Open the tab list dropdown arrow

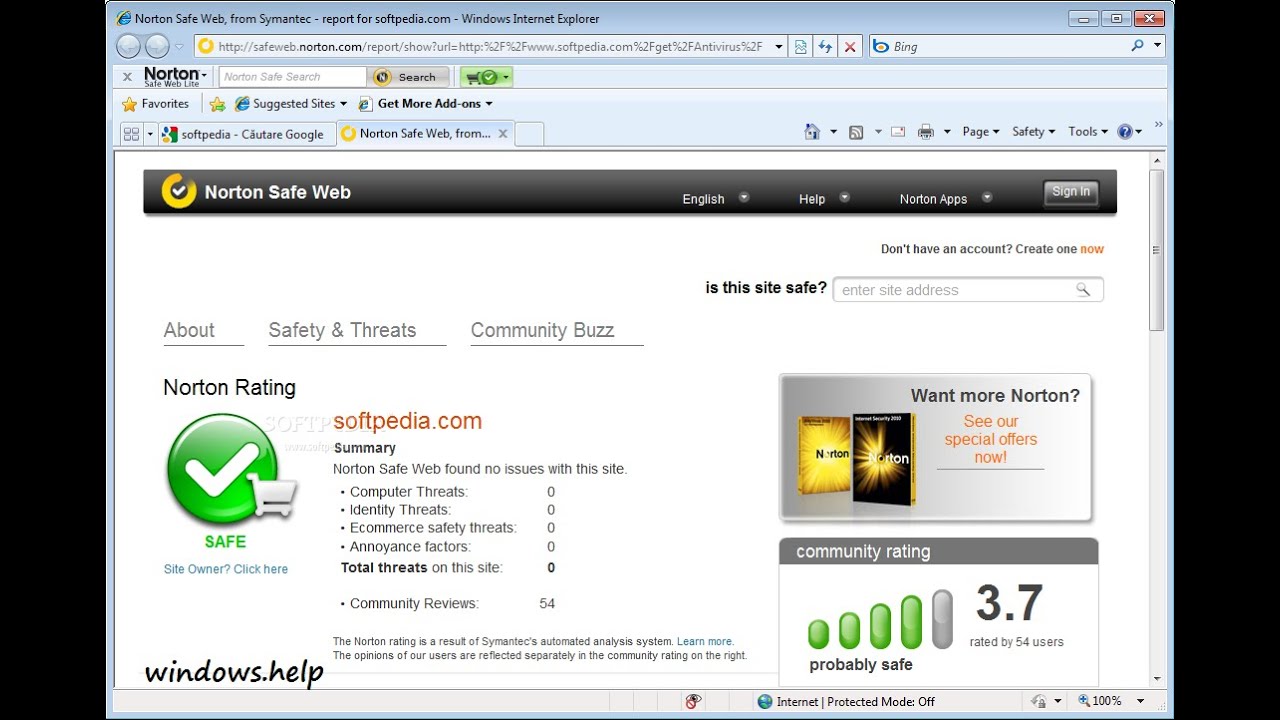pyautogui.click(x=150, y=134)
